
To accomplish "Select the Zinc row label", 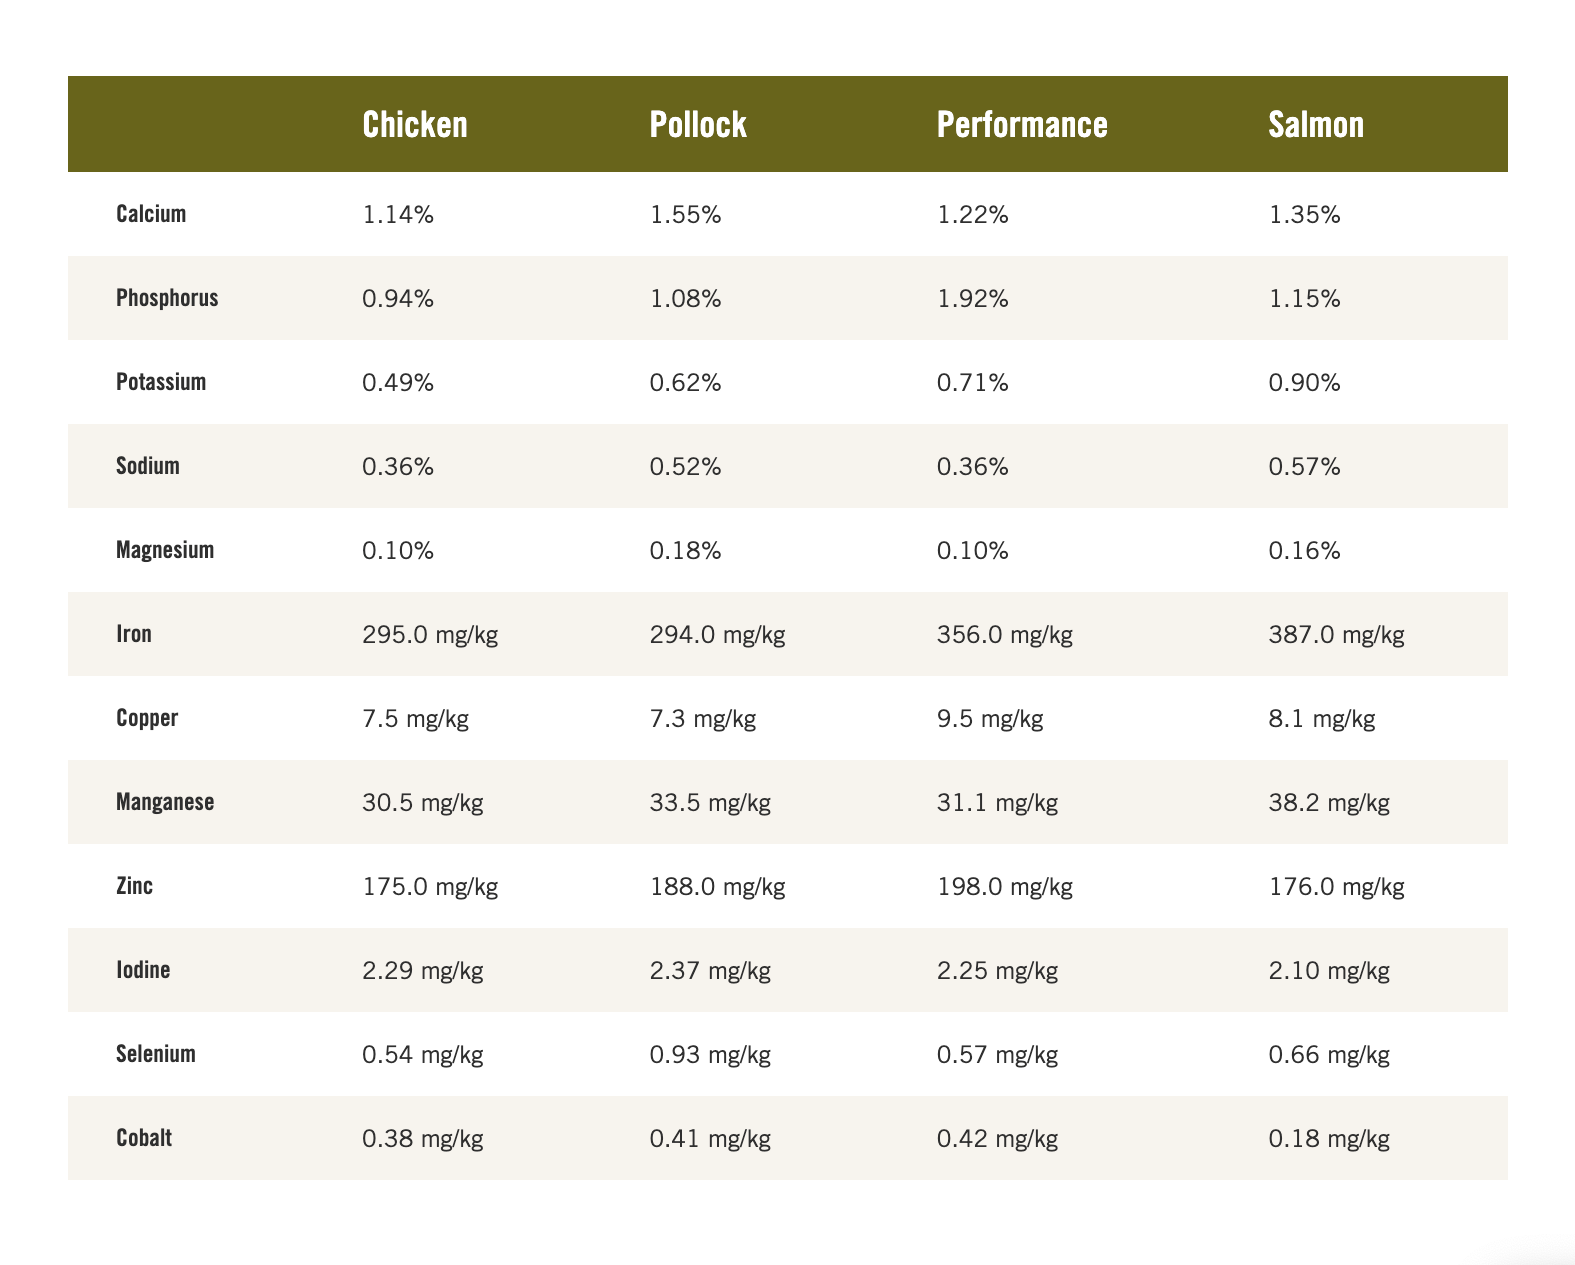I will [134, 886].
